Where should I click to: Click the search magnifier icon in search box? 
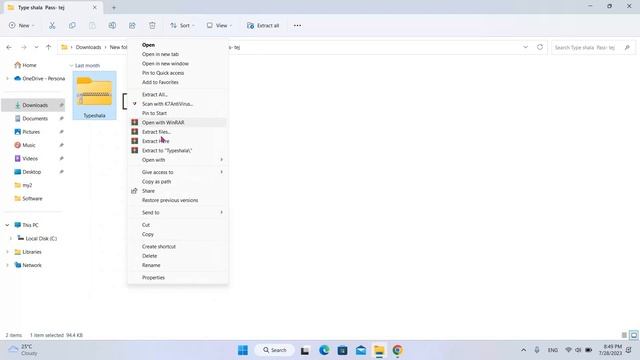pos(627,48)
